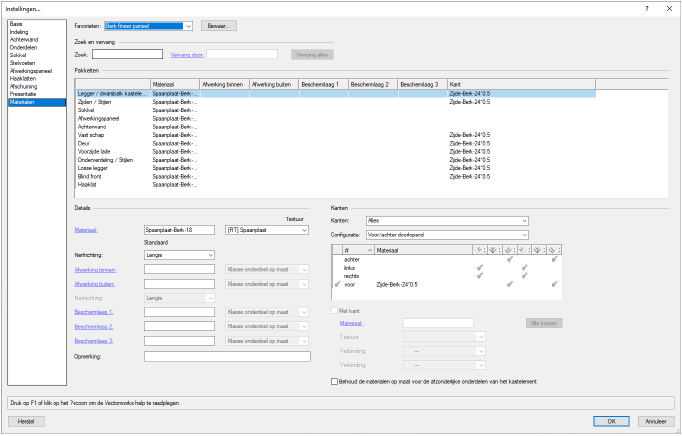This screenshot has width=682, height=436.
Task: Select the 'Voorzijde lade' row
Action: tap(335, 151)
